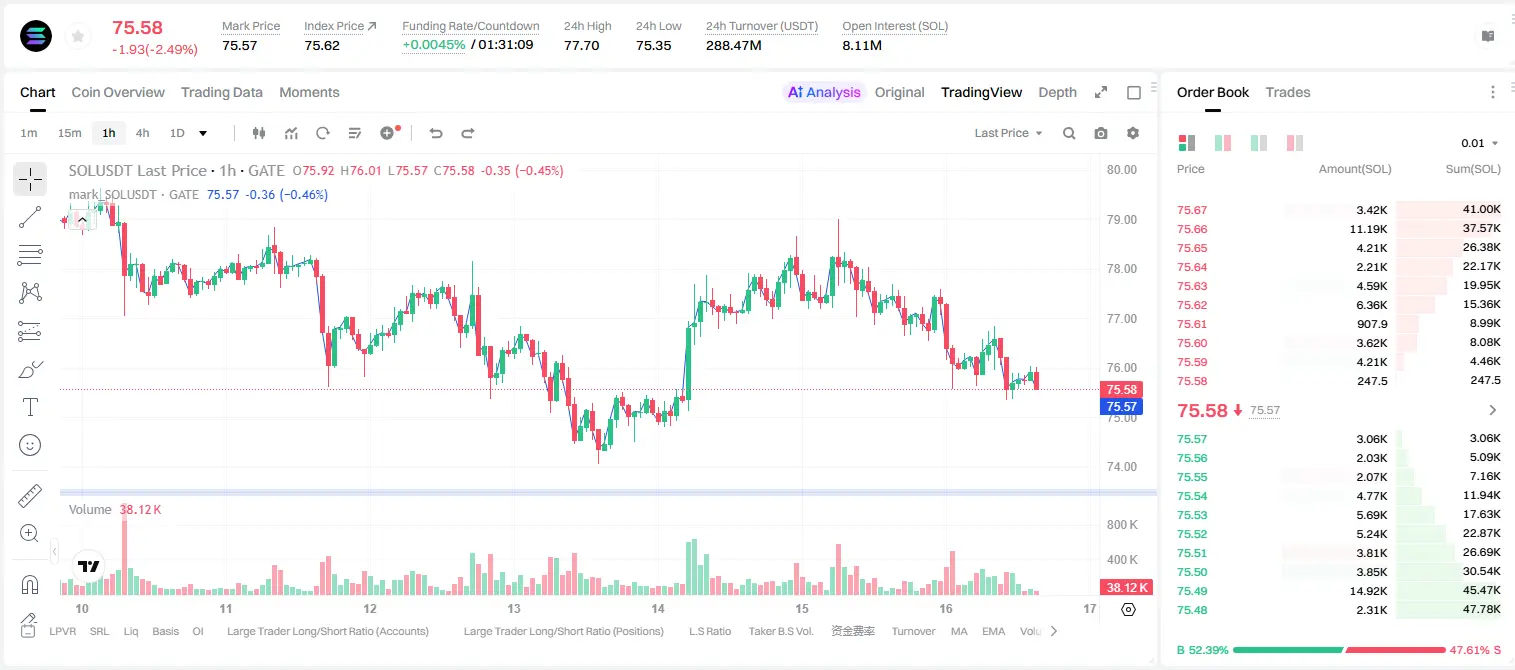Switch chart to Depth view

pyautogui.click(x=1057, y=92)
